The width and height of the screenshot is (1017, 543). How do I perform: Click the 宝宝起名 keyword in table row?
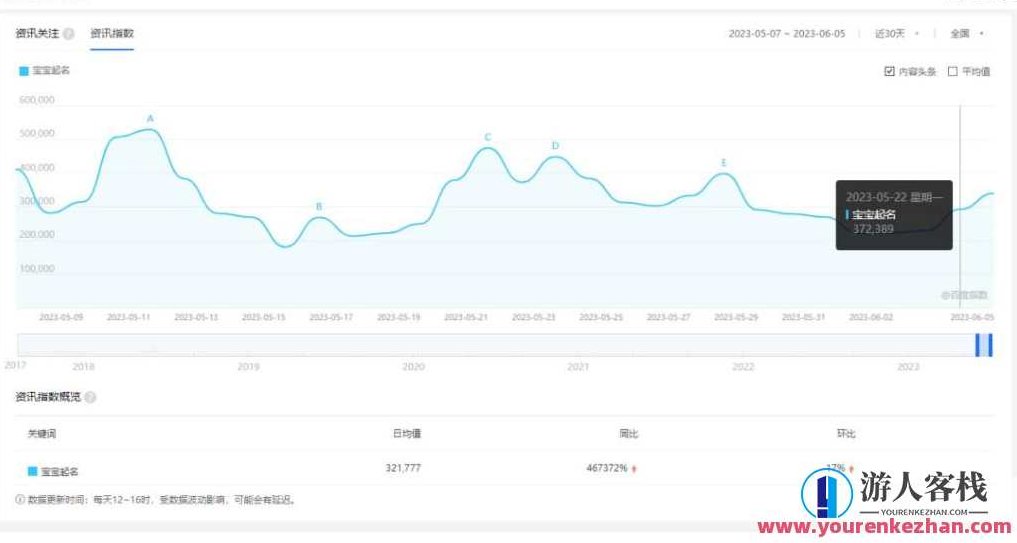click(60, 472)
